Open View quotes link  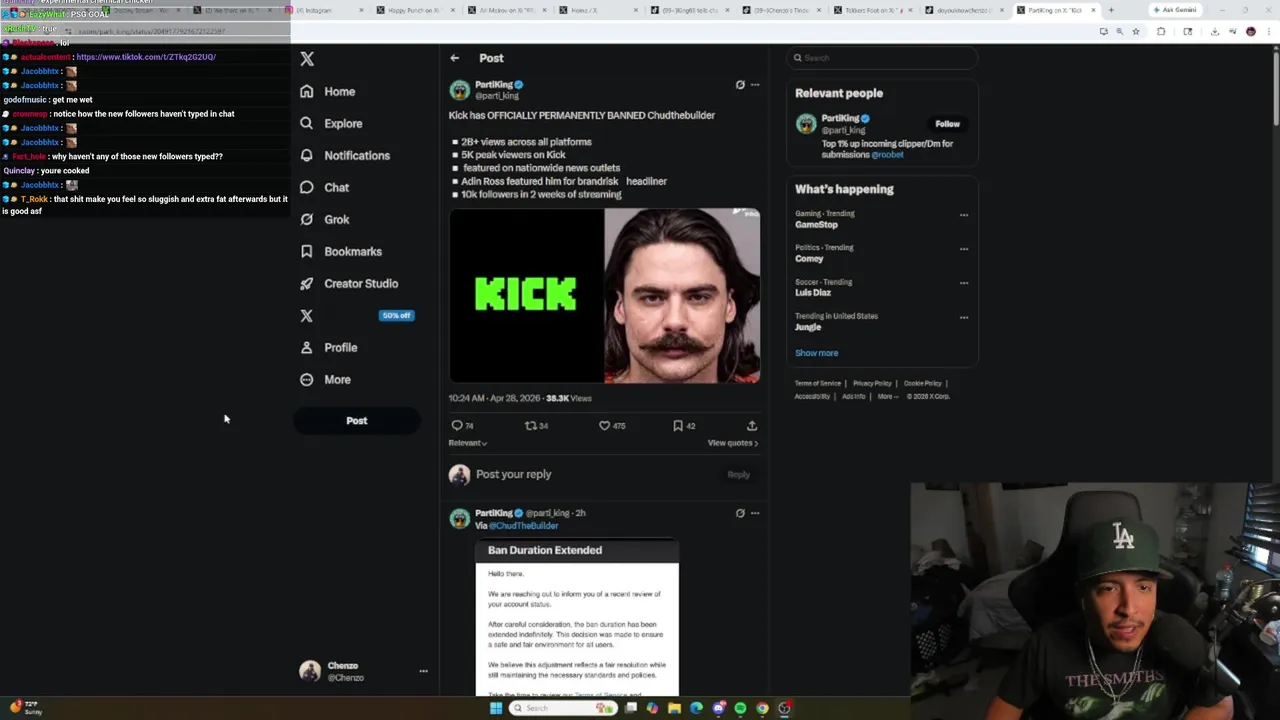pyautogui.click(x=733, y=443)
